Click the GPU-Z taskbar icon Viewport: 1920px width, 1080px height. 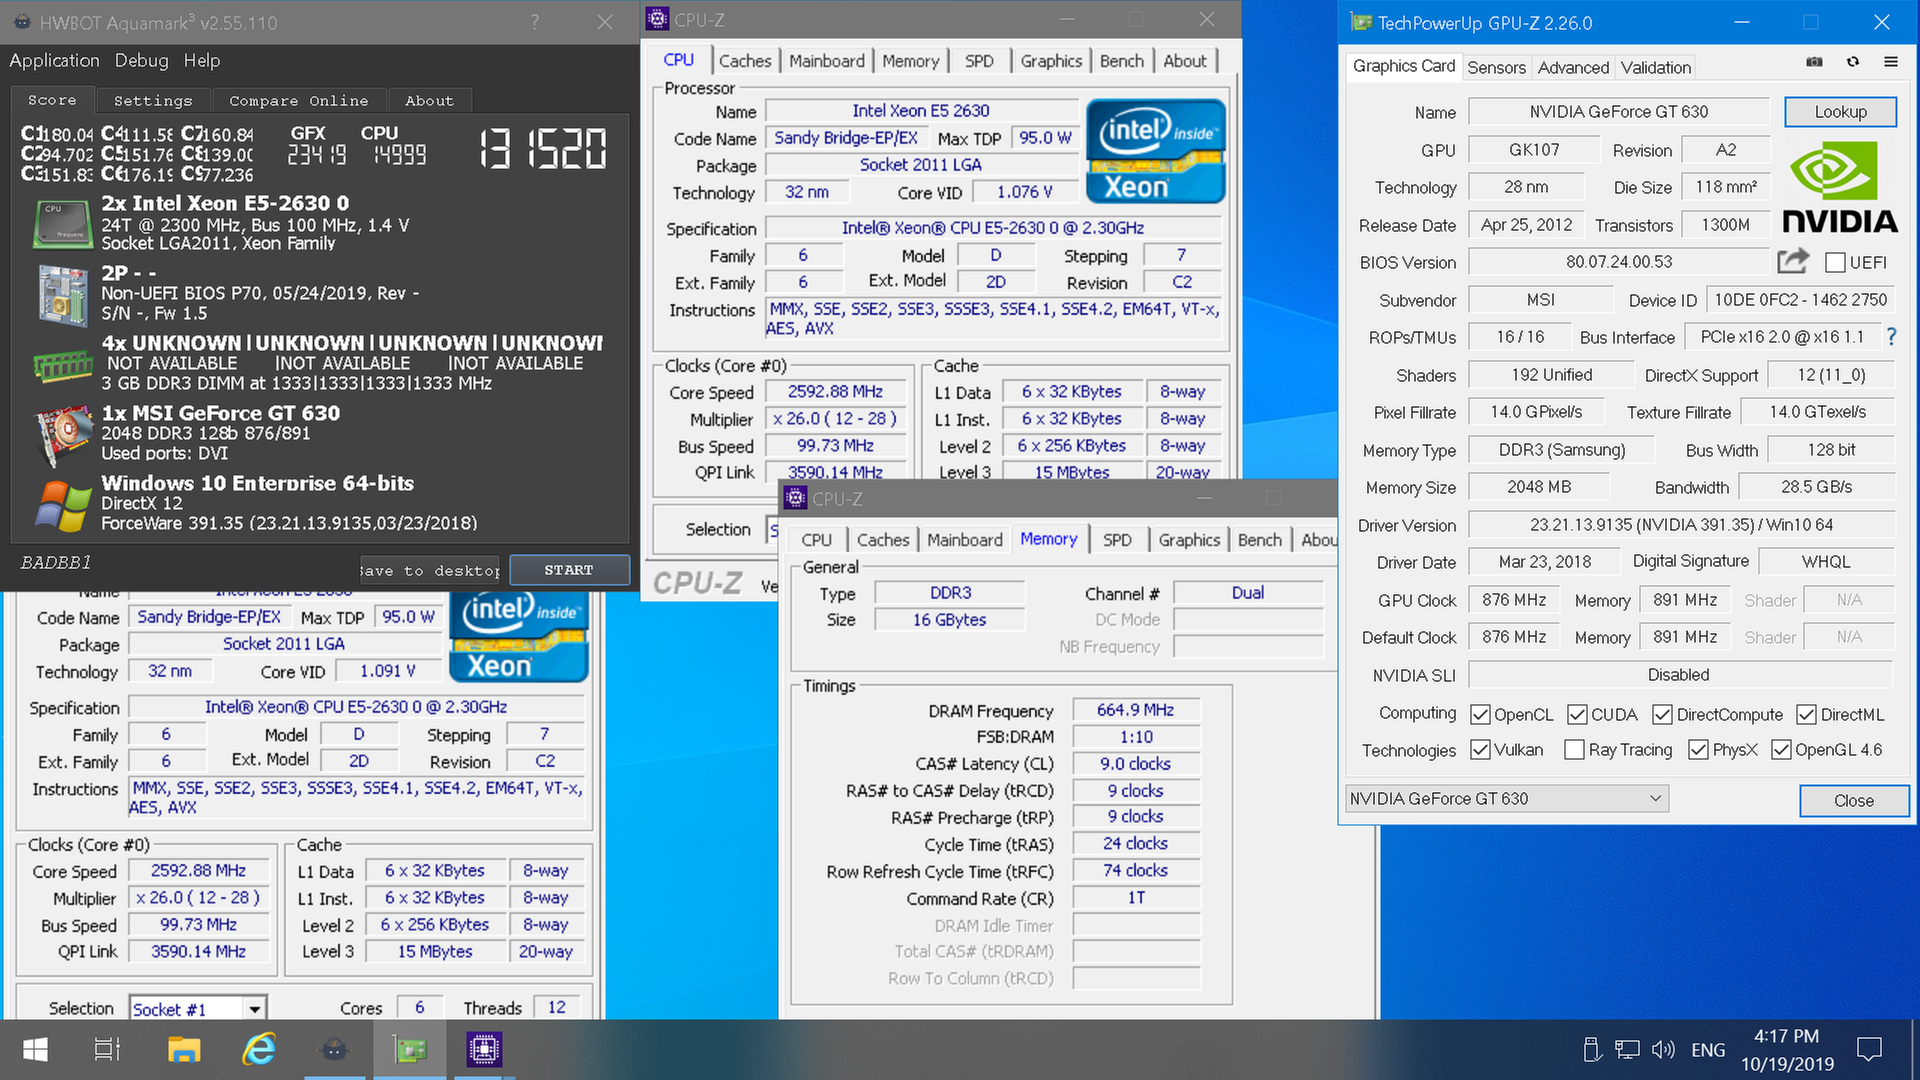[x=410, y=1049]
